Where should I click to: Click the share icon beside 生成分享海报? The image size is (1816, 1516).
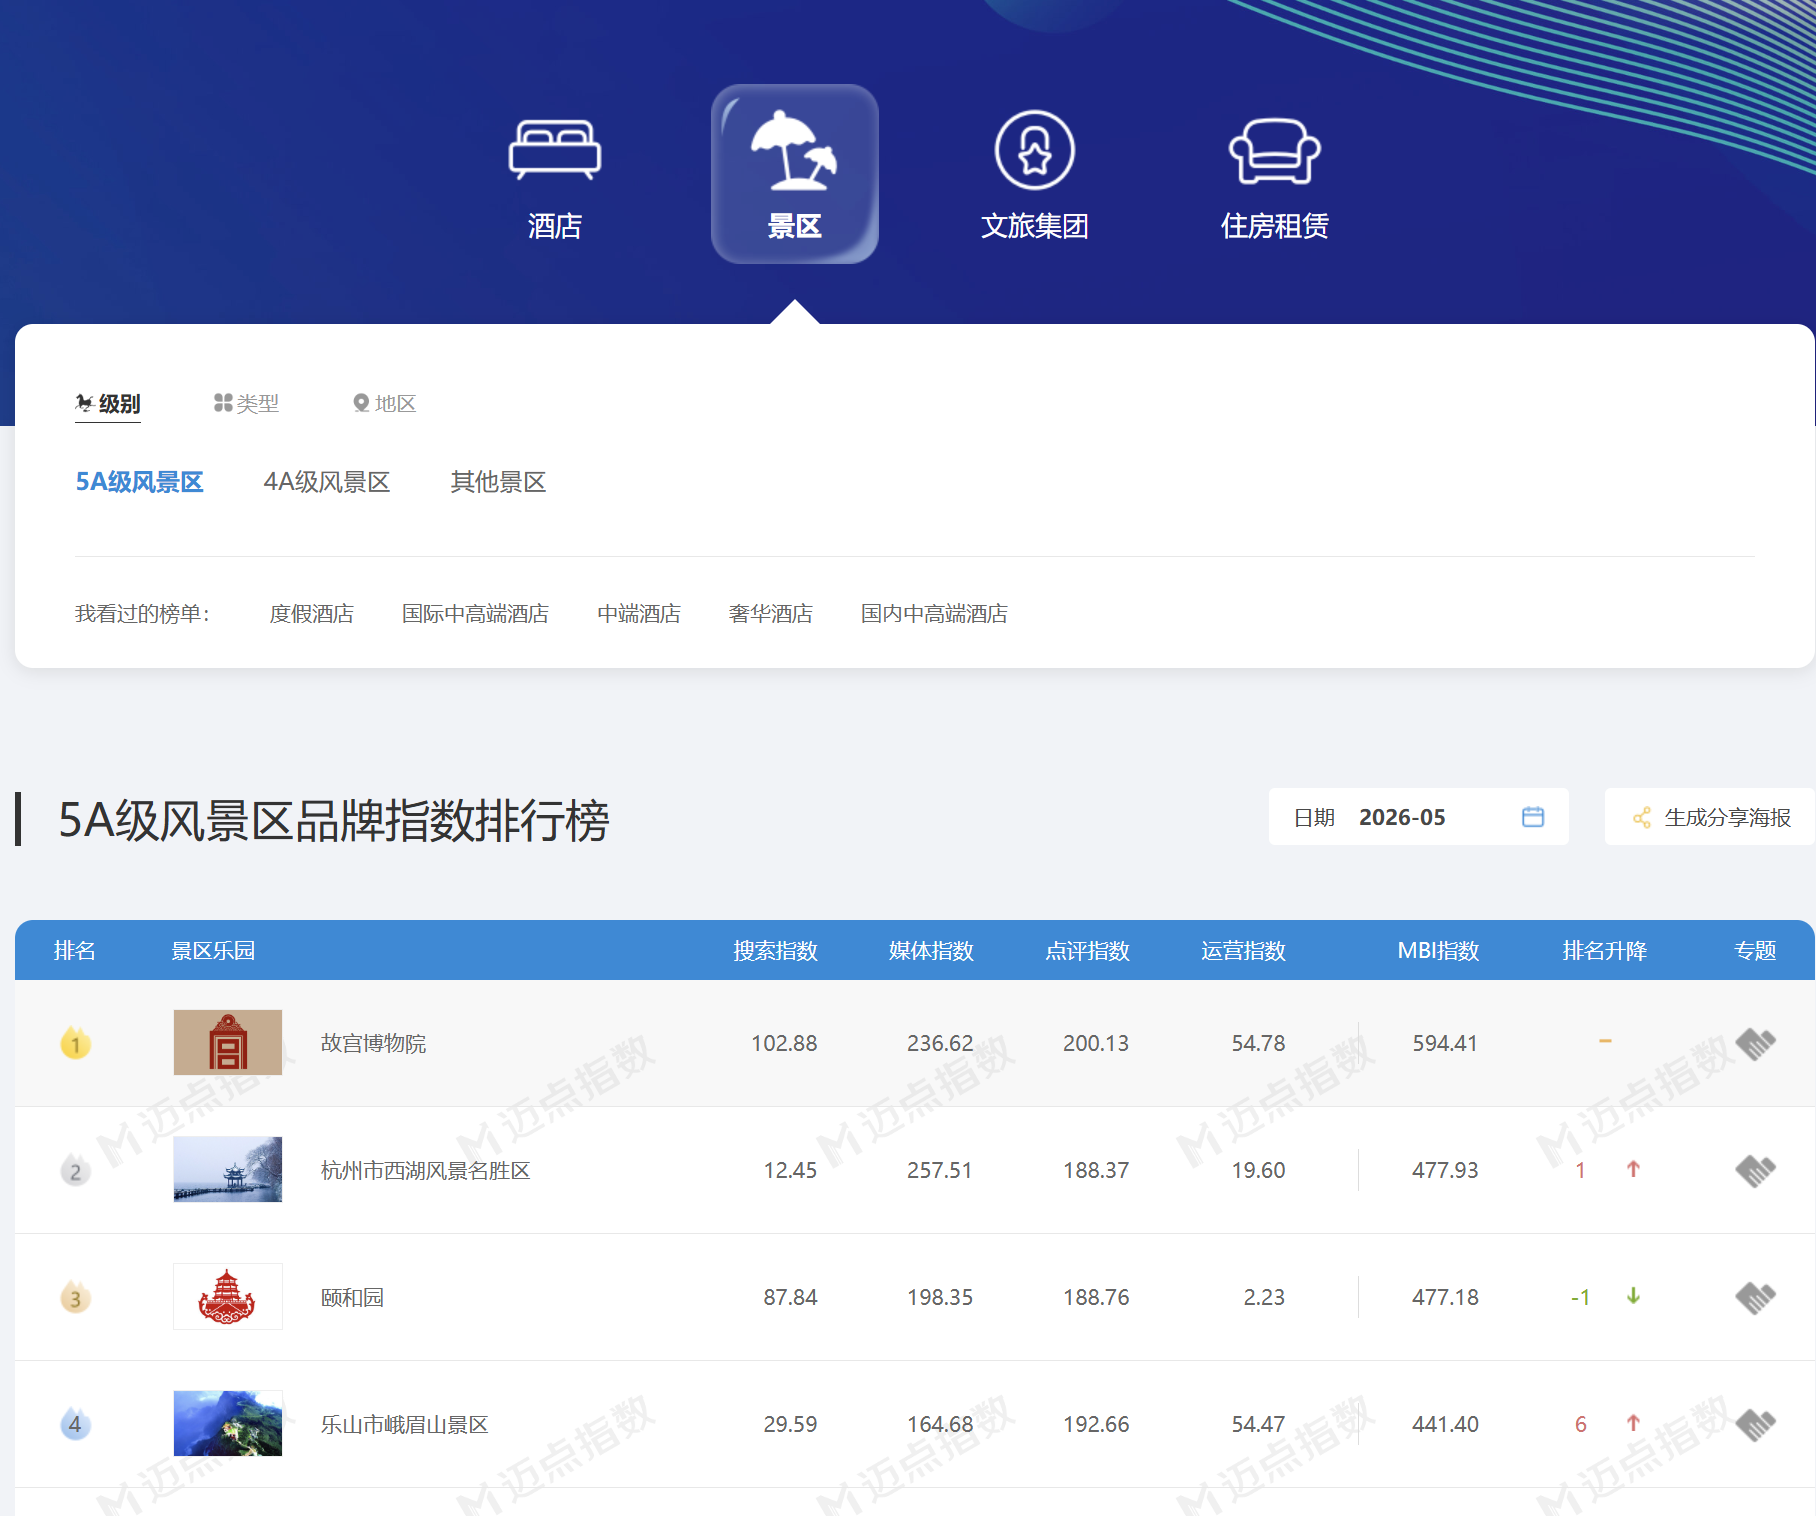pyautogui.click(x=1642, y=818)
